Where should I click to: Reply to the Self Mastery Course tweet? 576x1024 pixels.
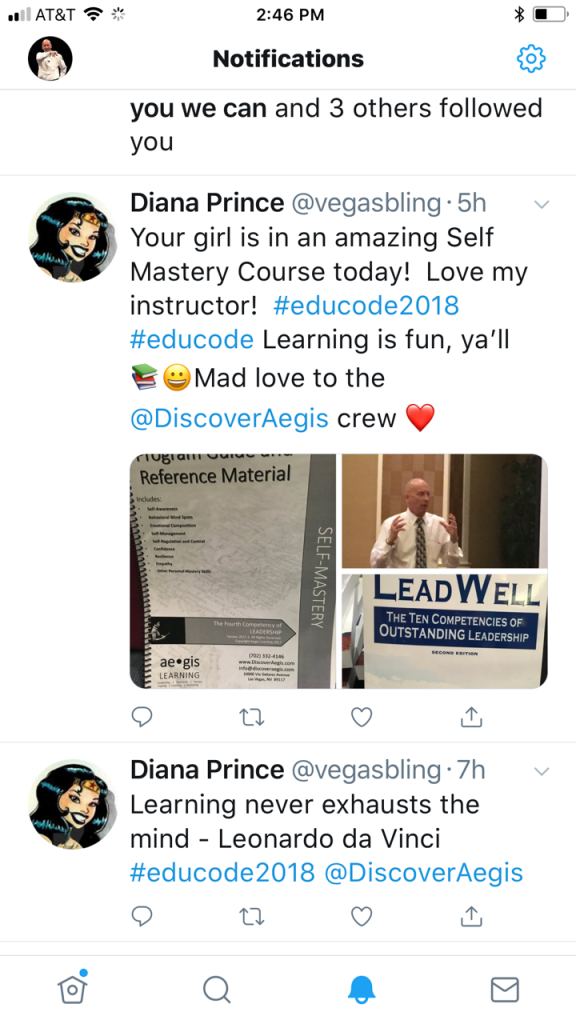(x=142, y=717)
